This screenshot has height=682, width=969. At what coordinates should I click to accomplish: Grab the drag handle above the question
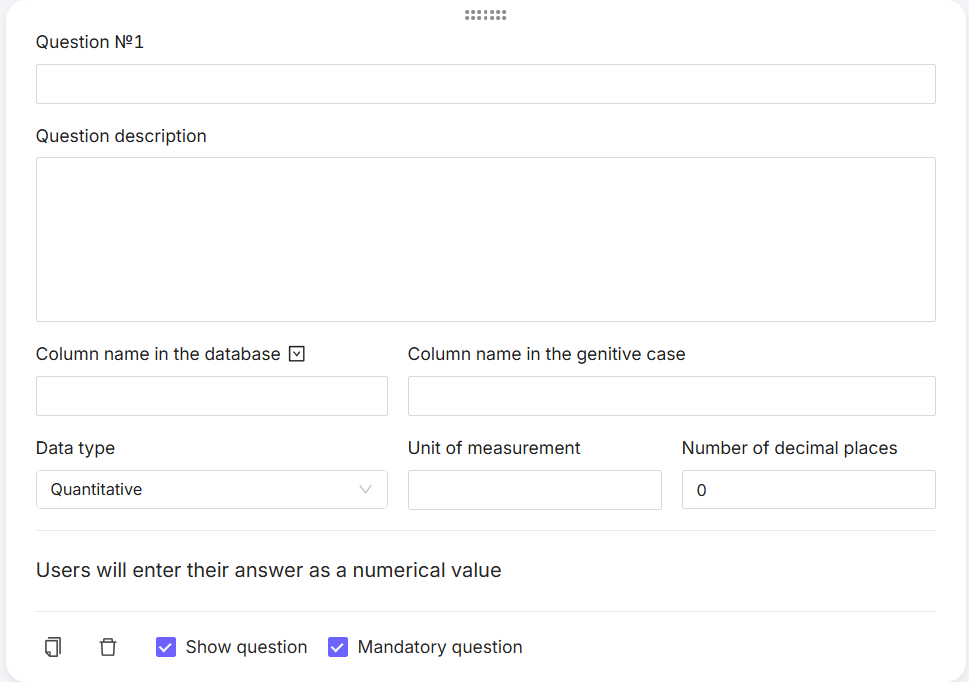(486, 15)
